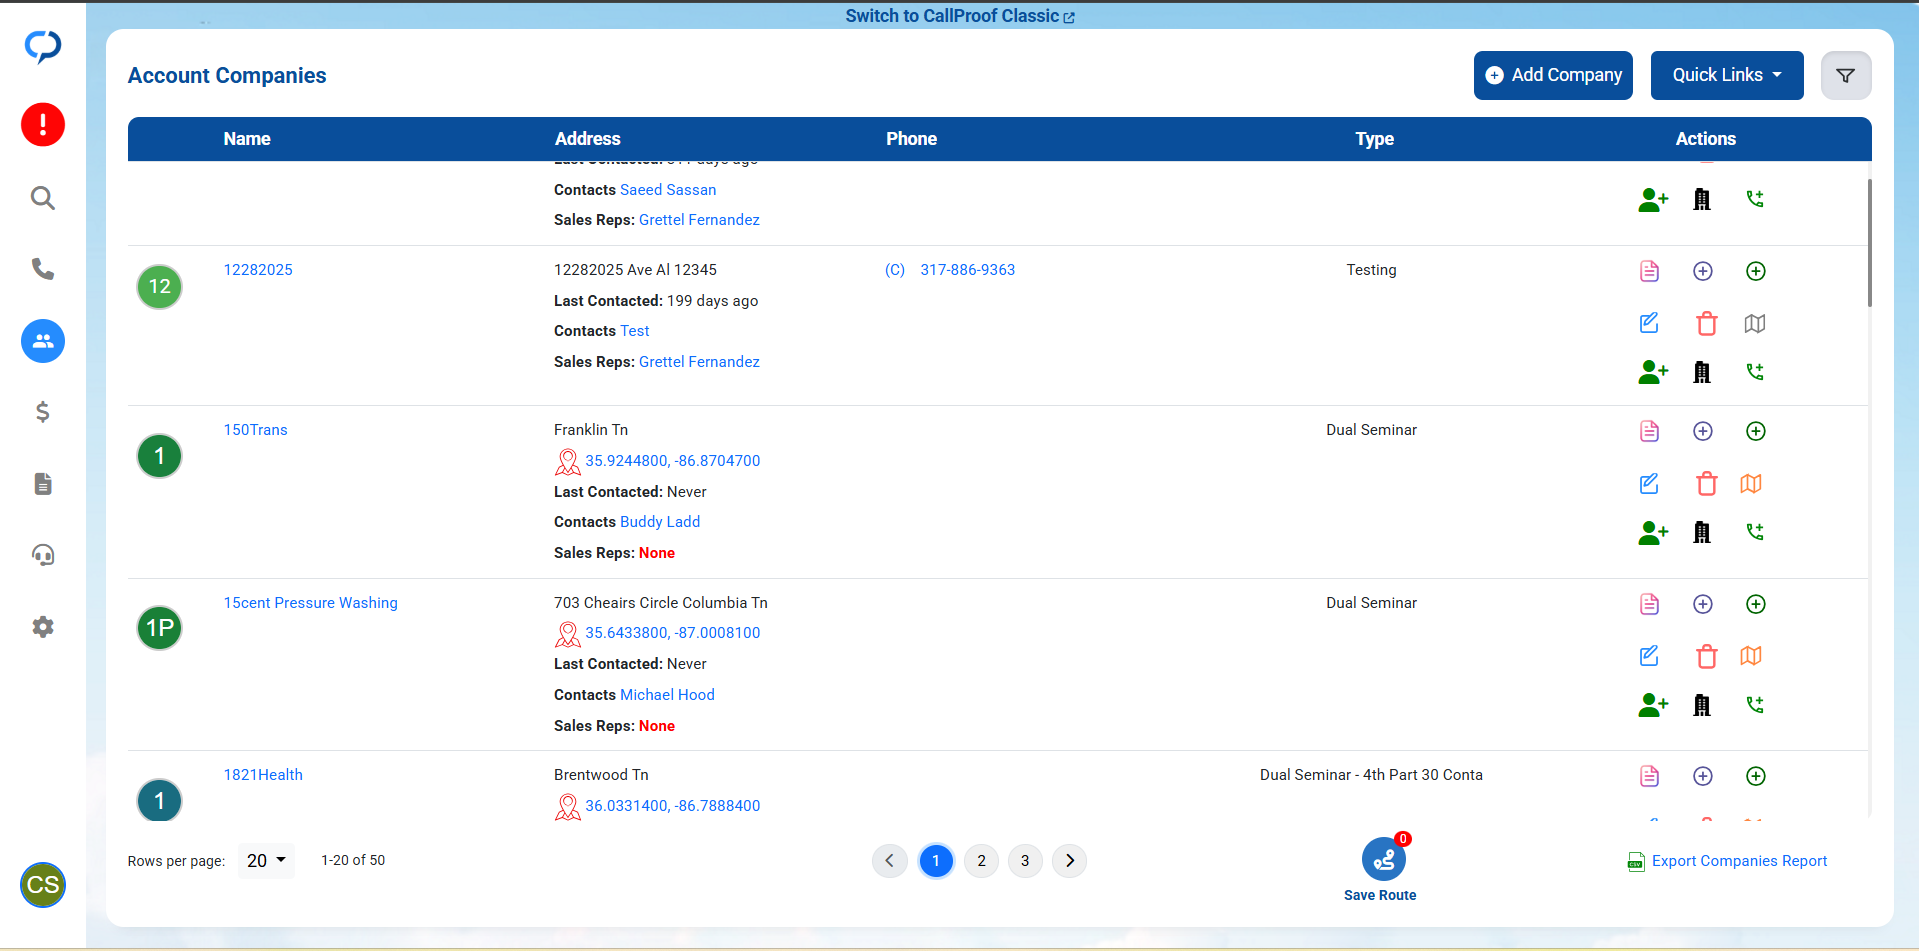Click the table's vertical scrollbar
This screenshot has height=951, width=1919.
[1869, 243]
